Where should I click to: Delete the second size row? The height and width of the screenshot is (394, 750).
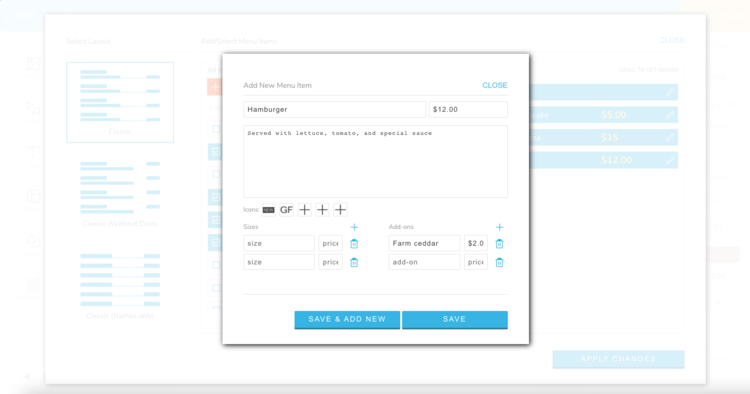[354, 263]
